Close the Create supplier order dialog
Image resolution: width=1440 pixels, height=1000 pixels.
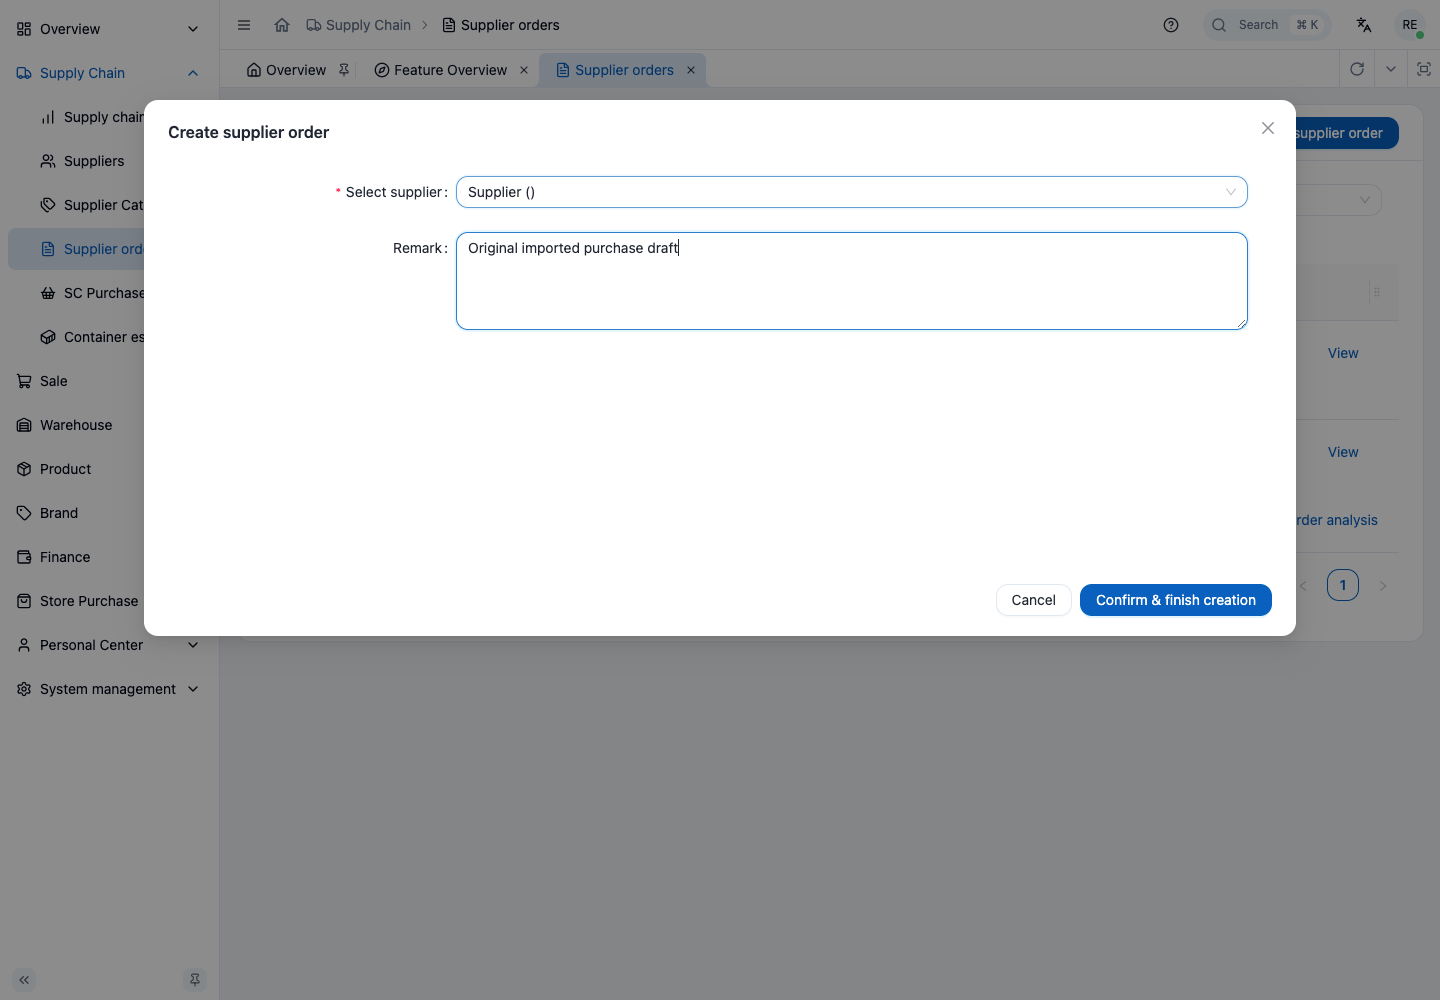click(1268, 128)
